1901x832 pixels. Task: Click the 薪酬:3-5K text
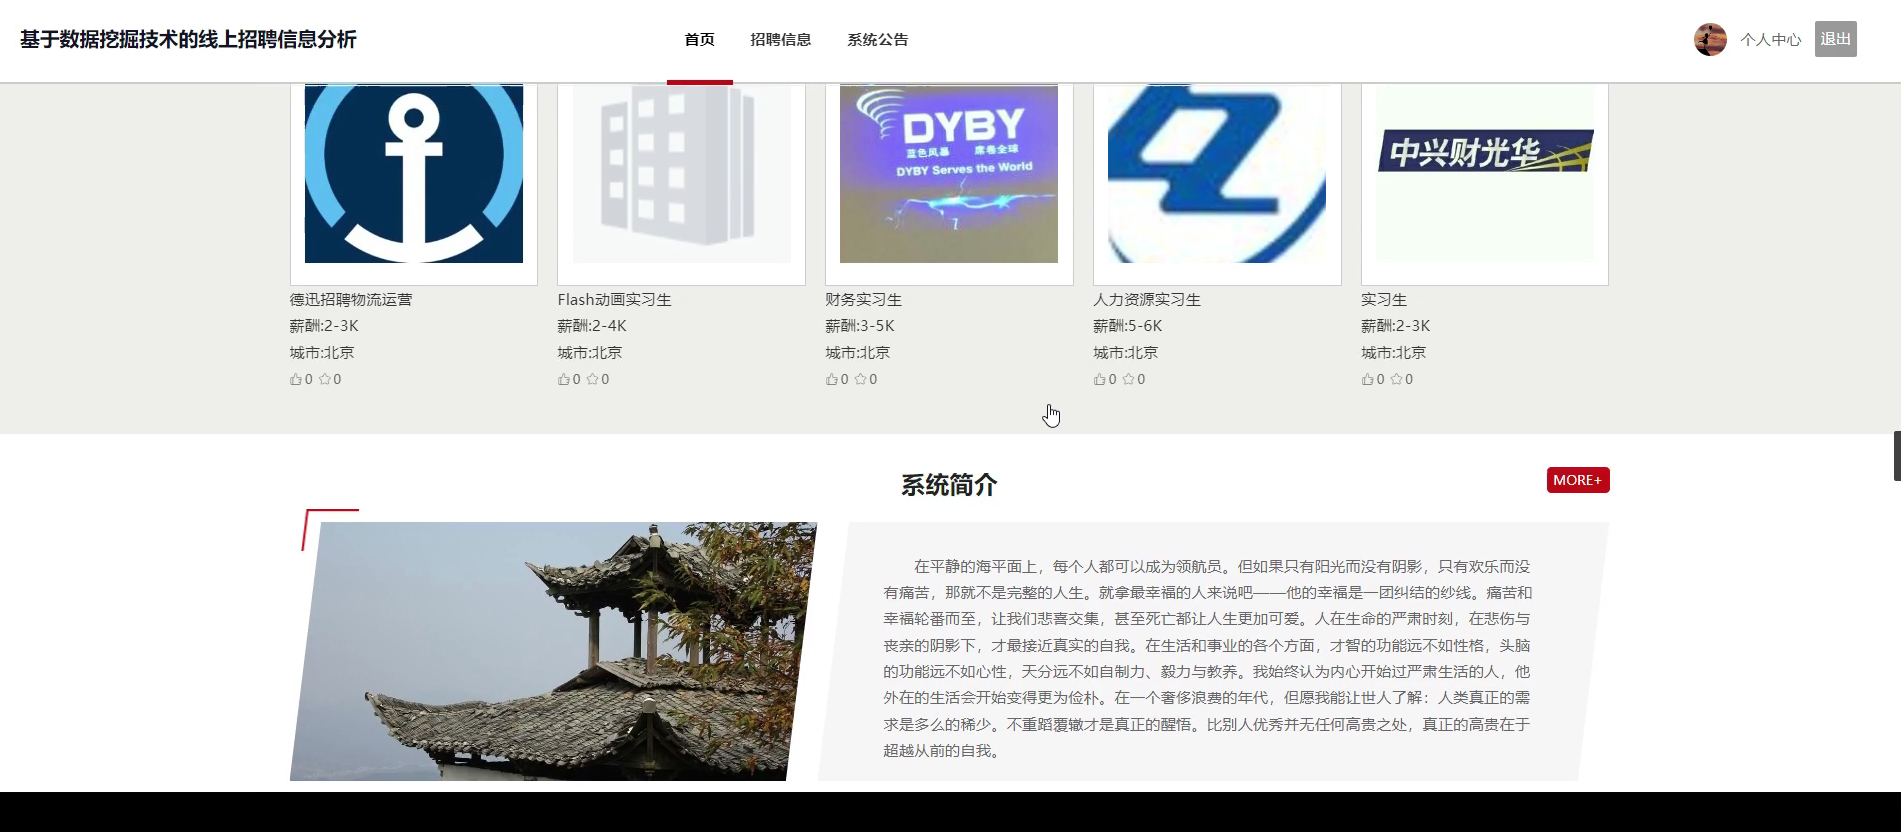[x=860, y=326]
